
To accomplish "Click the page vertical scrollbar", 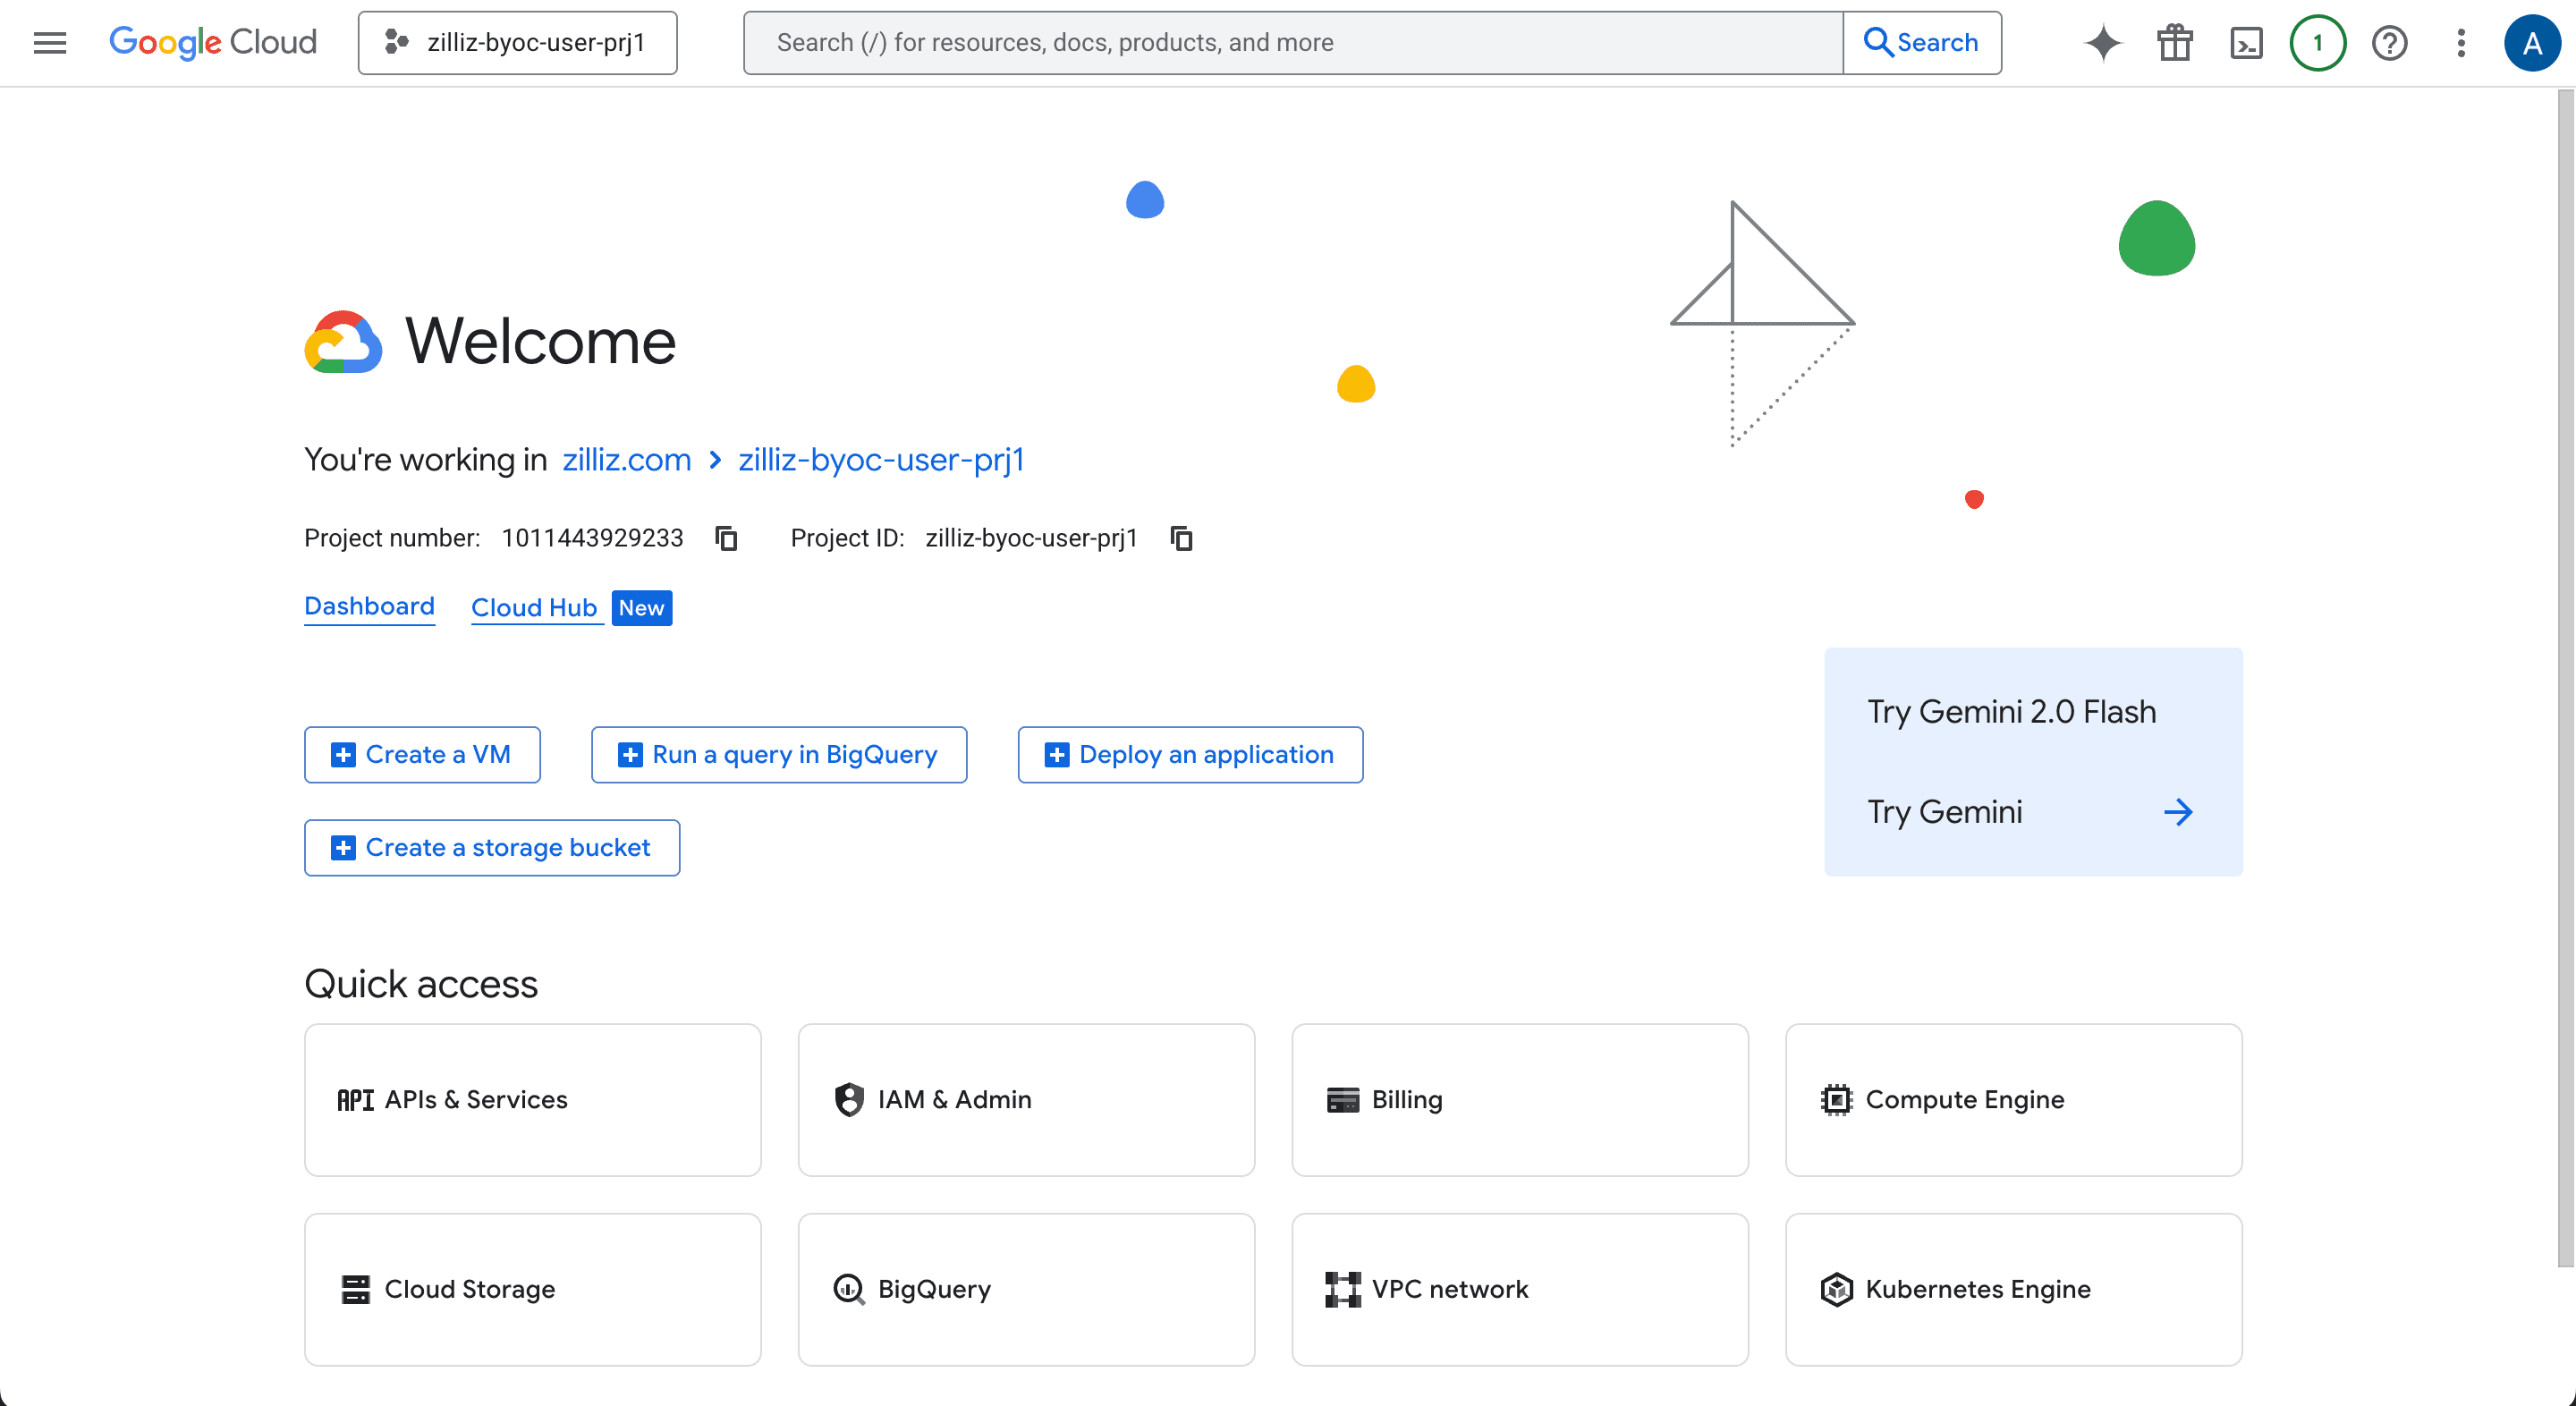I will click(2566, 680).
